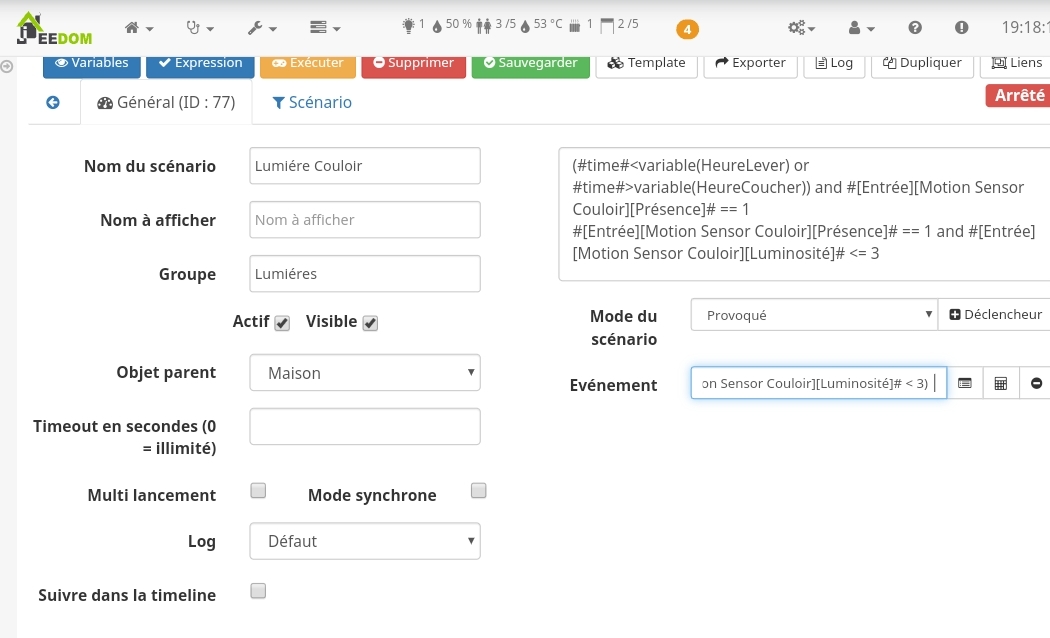Expand the Log level dropdown
The image size is (1050, 638).
[365, 541]
